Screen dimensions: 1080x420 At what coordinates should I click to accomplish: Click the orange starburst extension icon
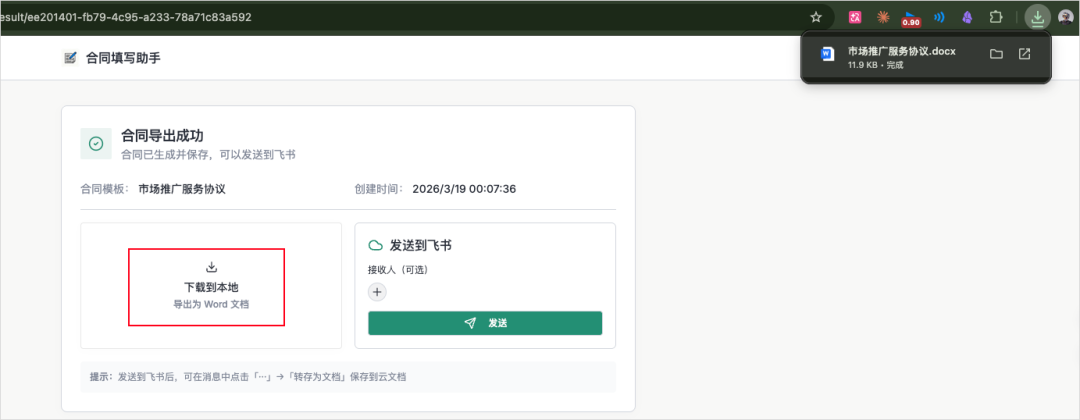coord(883,17)
